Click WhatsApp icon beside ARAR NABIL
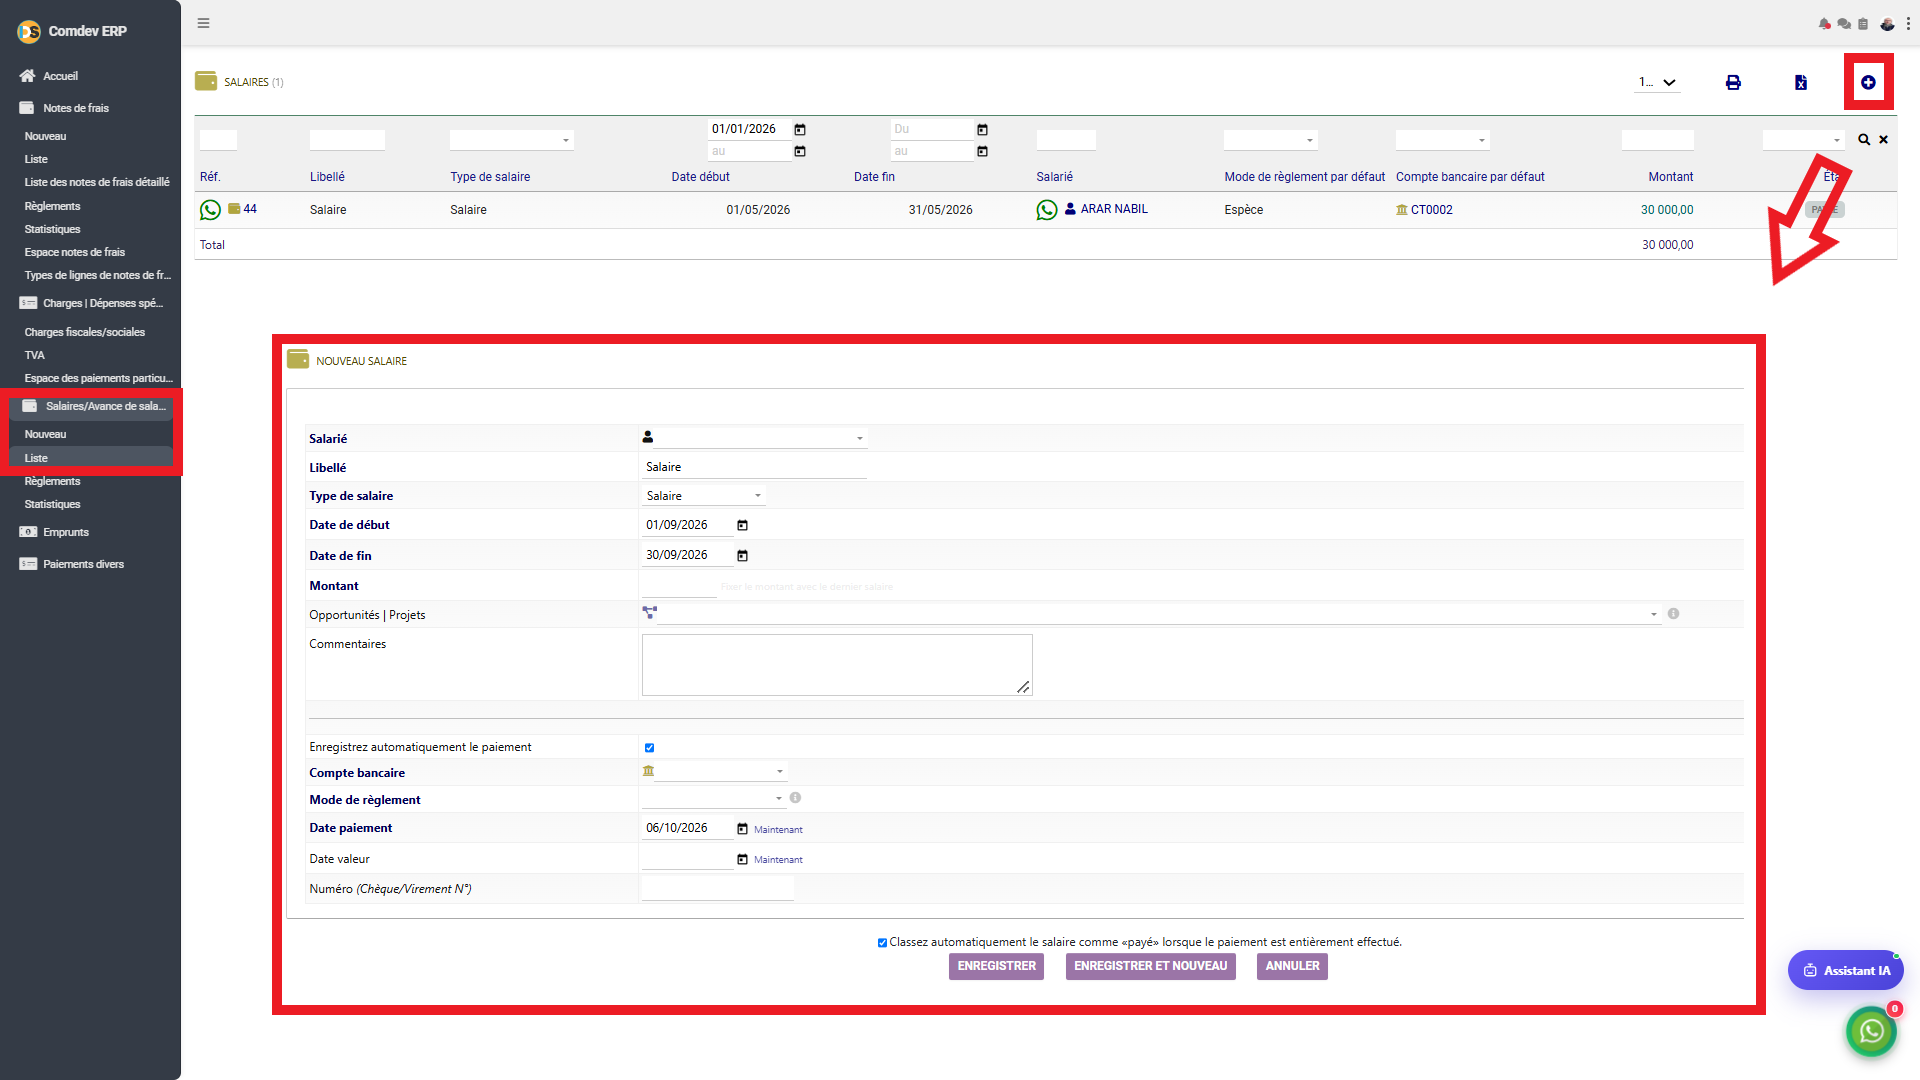 (x=1047, y=210)
